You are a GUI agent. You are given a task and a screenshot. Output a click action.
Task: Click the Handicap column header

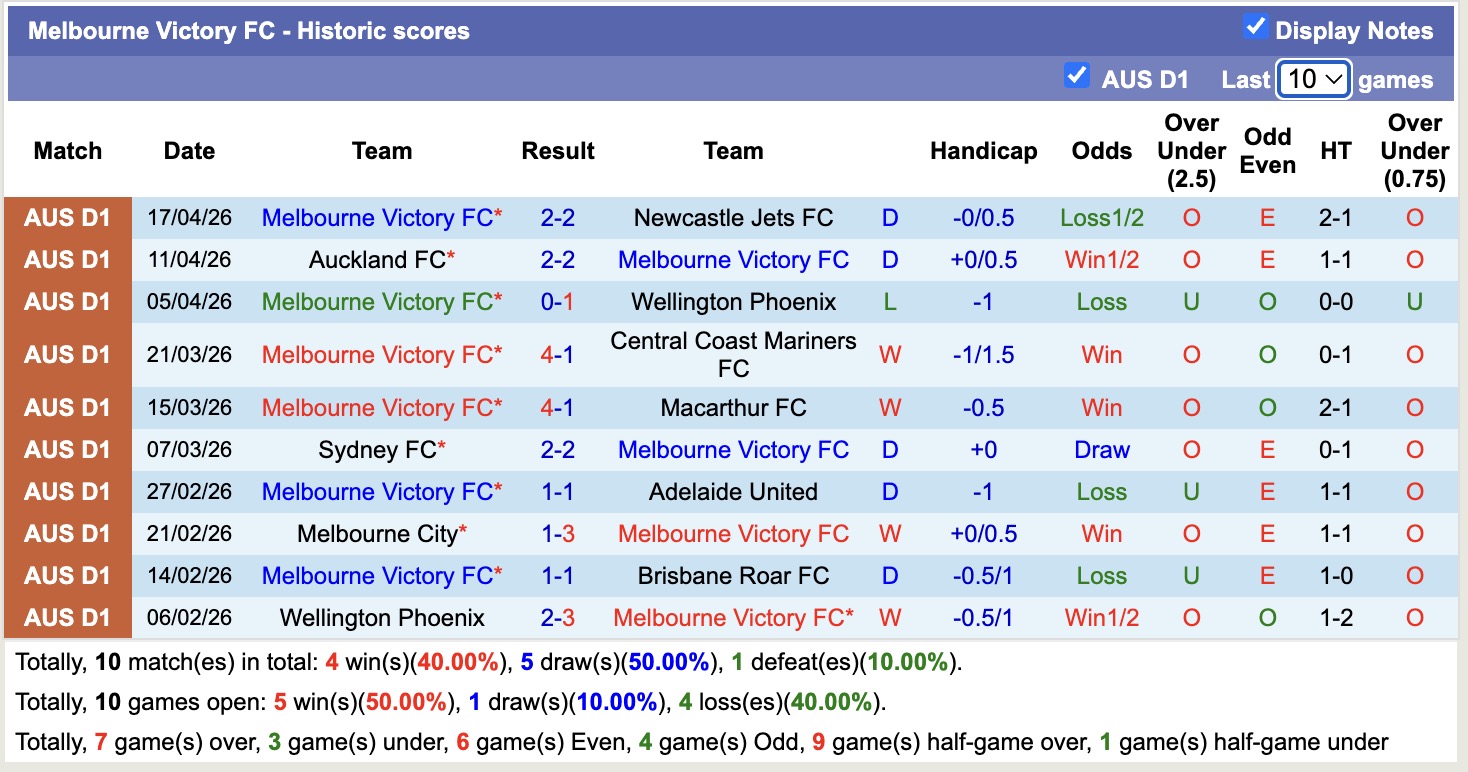(984, 151)
